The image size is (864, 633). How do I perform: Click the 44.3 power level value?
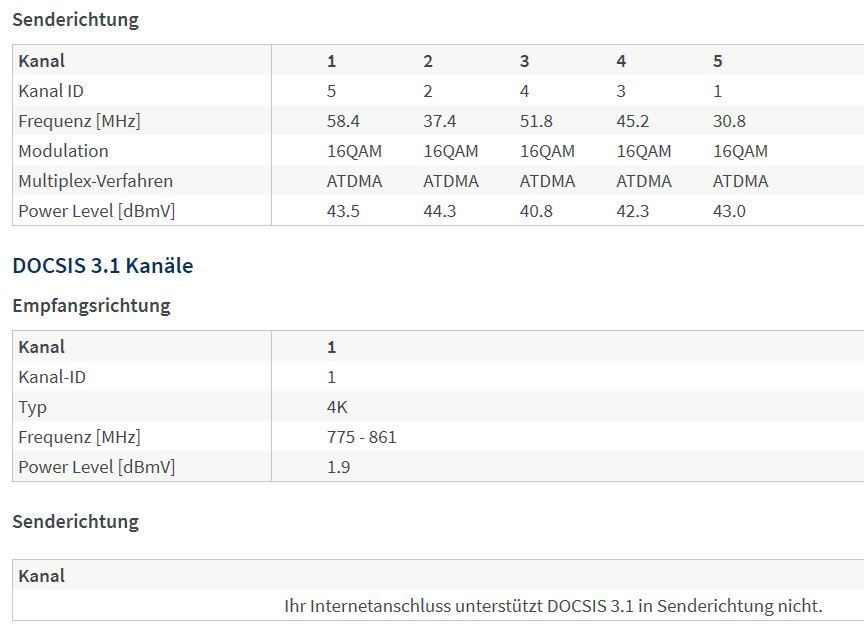point(439,211)
